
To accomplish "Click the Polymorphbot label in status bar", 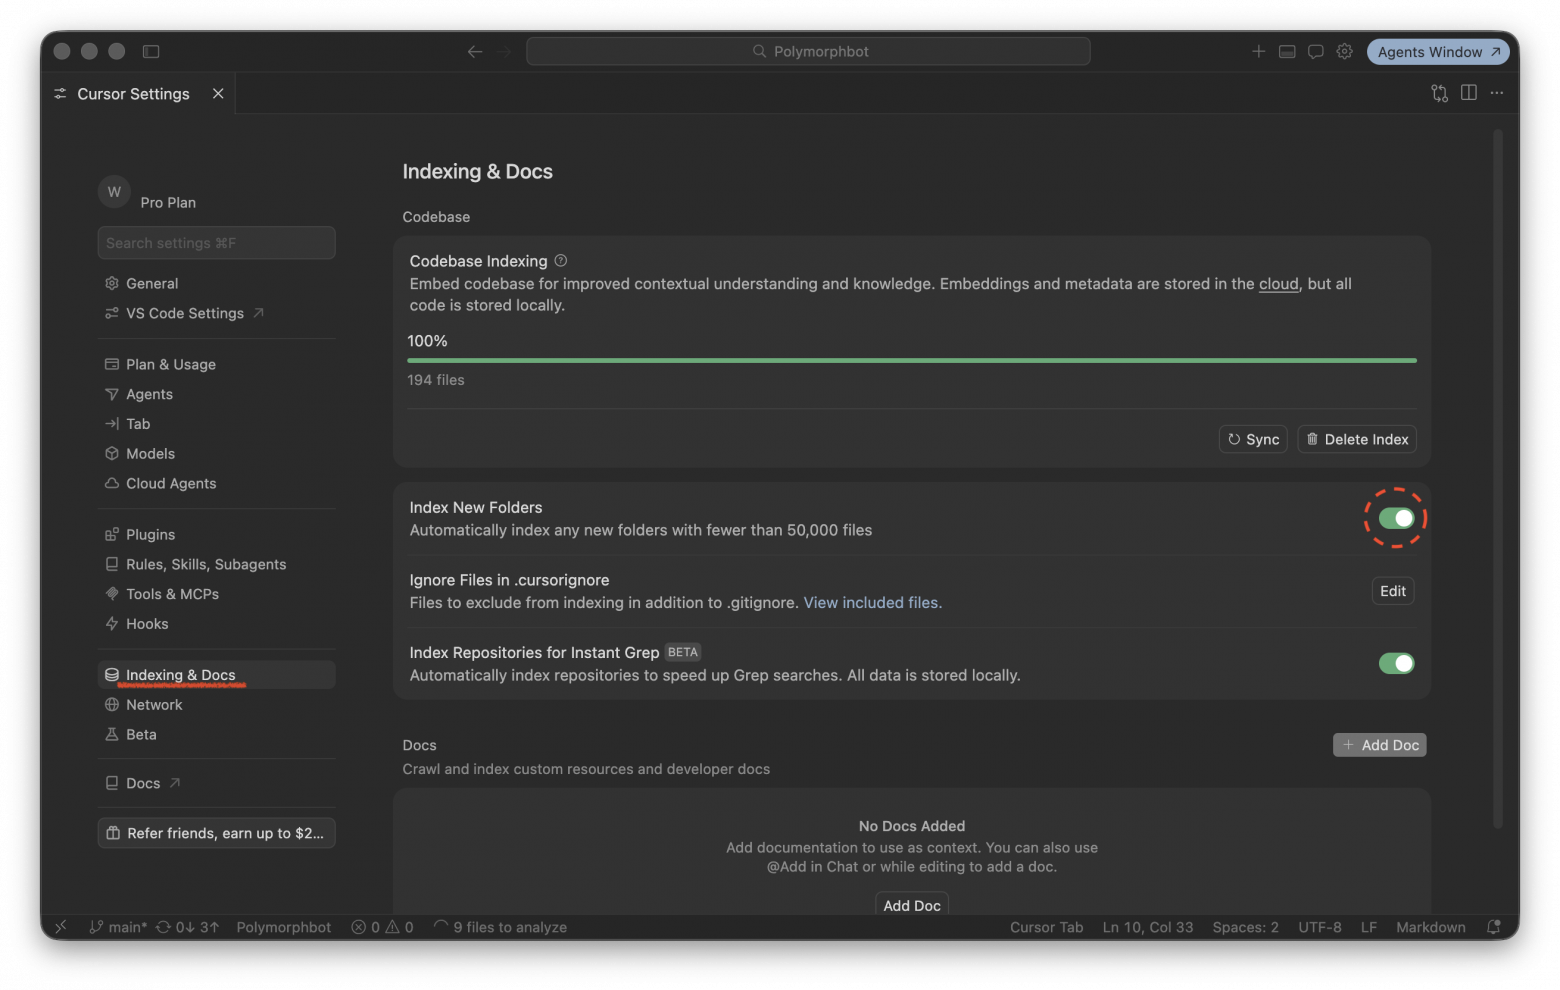I will pyautogui.click(x=284, y=927).
